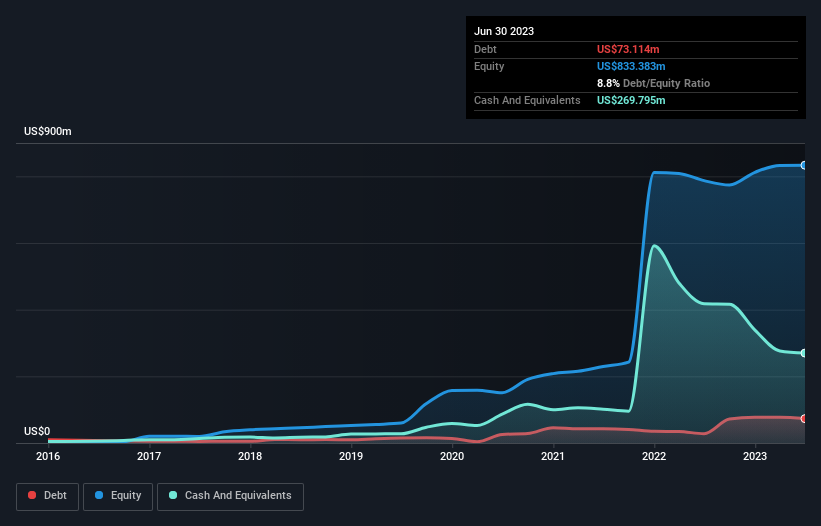Click the 2018 x-axis label
The height and width of the screenshot is (526, 821).
click(250, 456)
